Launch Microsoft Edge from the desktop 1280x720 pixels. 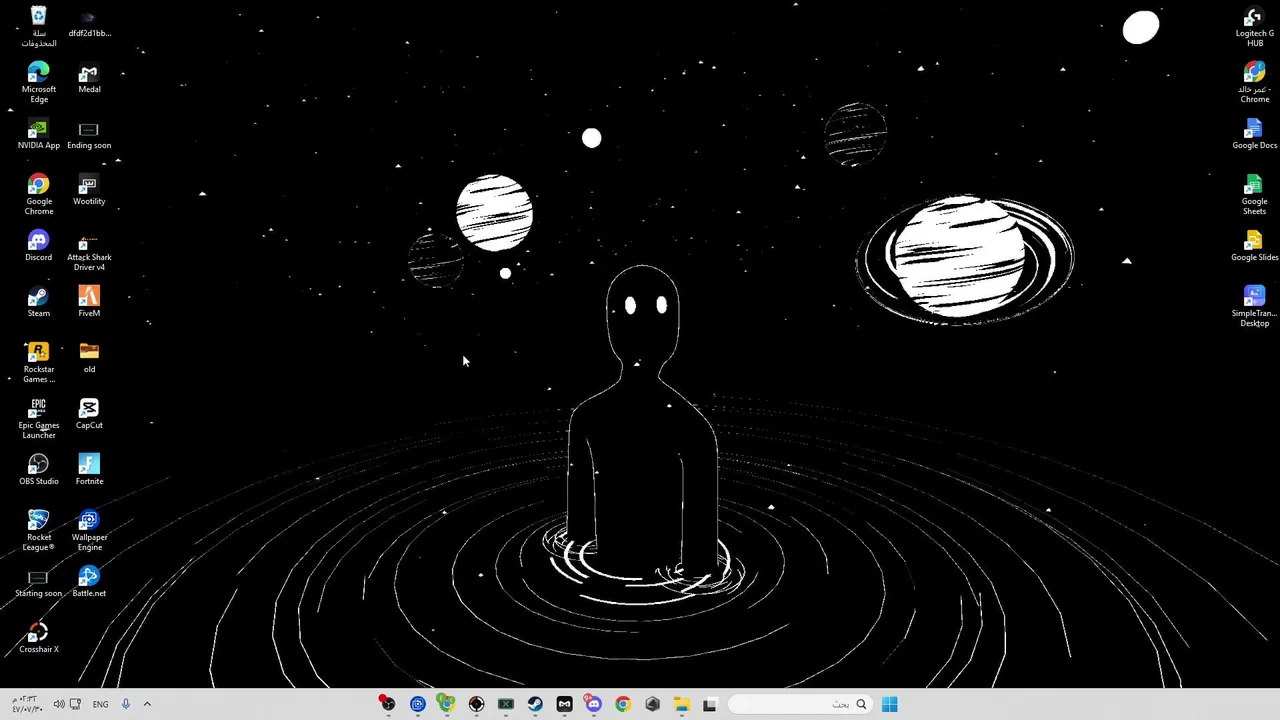click(x=38, y=82)
